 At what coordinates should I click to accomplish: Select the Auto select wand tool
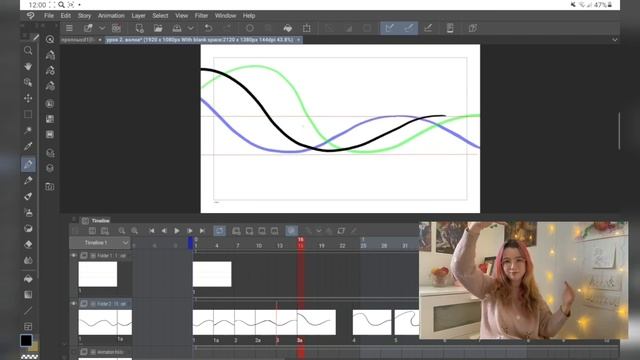[28, 130]
